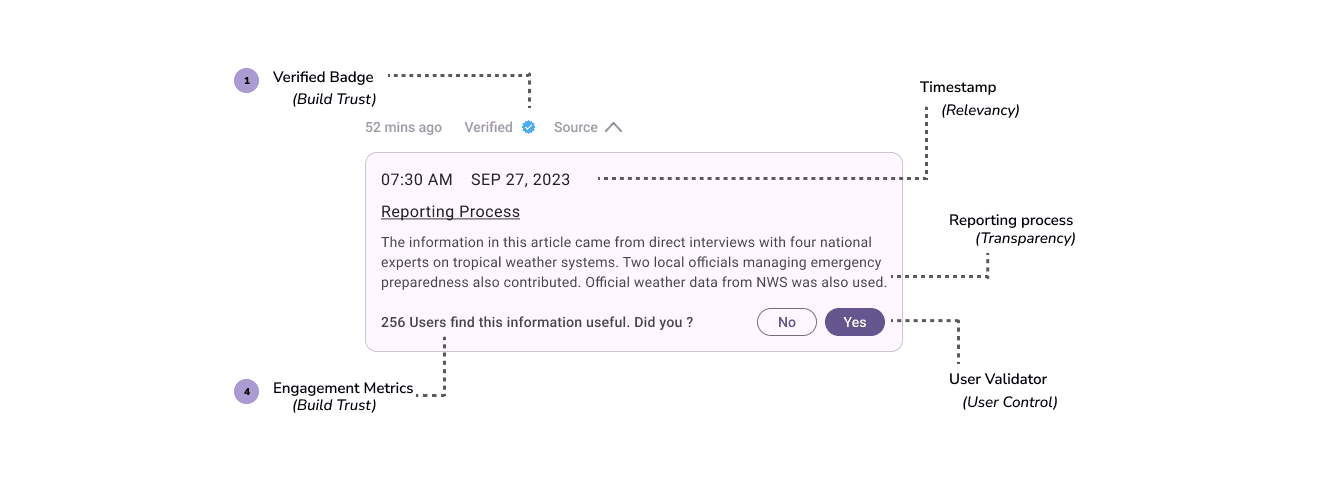Click the 07:30 AM time text
This screenshot has height=482, width=1324.
click(417, 180)
